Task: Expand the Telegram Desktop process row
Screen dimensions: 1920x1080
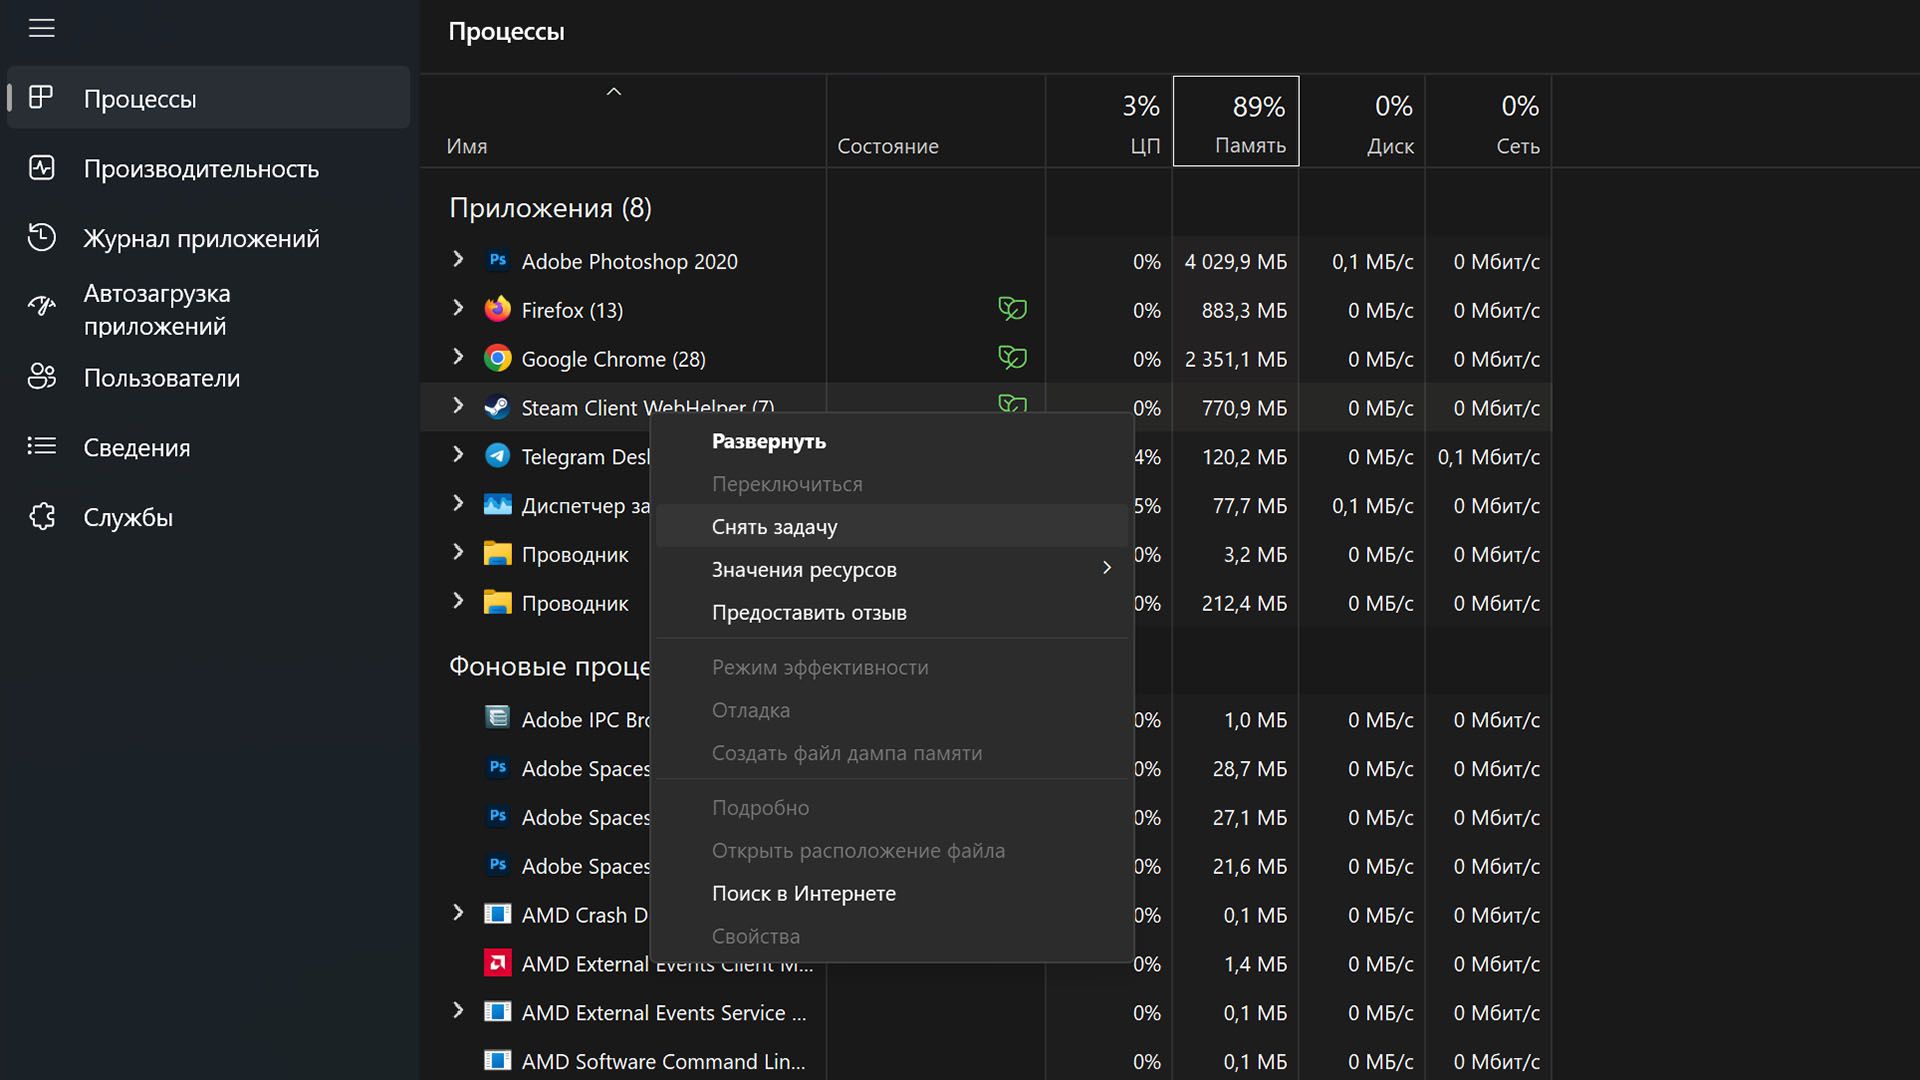Action: 458,455
